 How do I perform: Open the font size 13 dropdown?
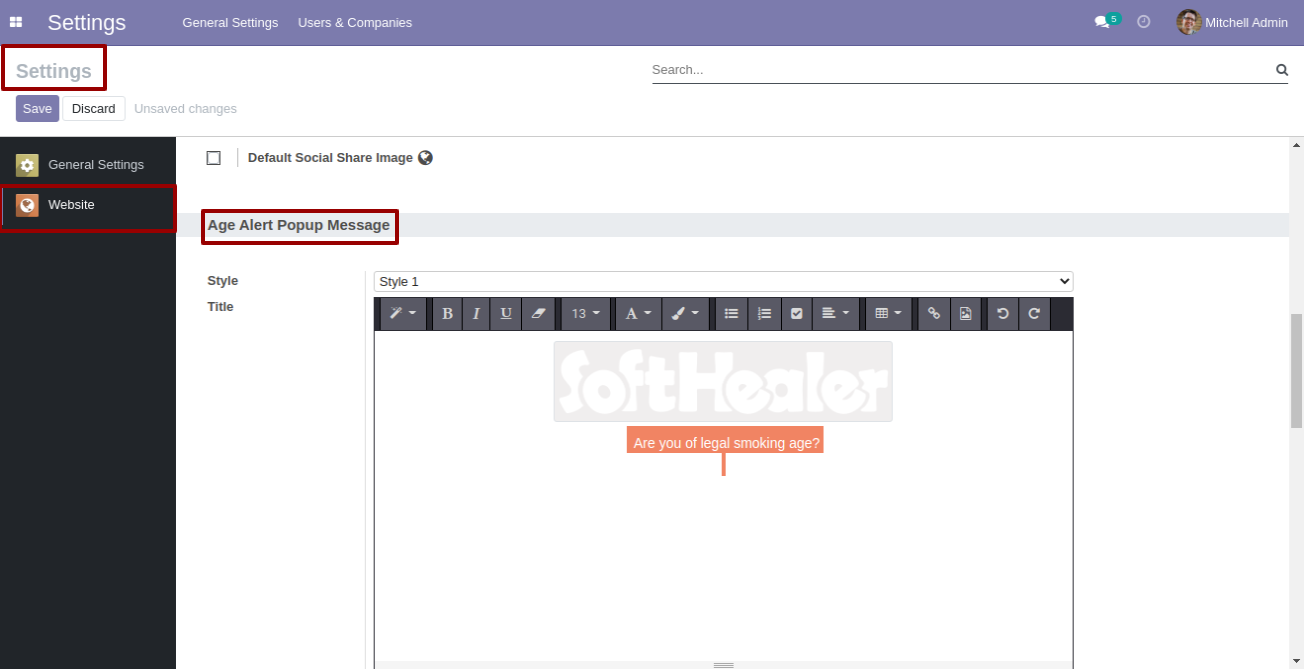586,314
